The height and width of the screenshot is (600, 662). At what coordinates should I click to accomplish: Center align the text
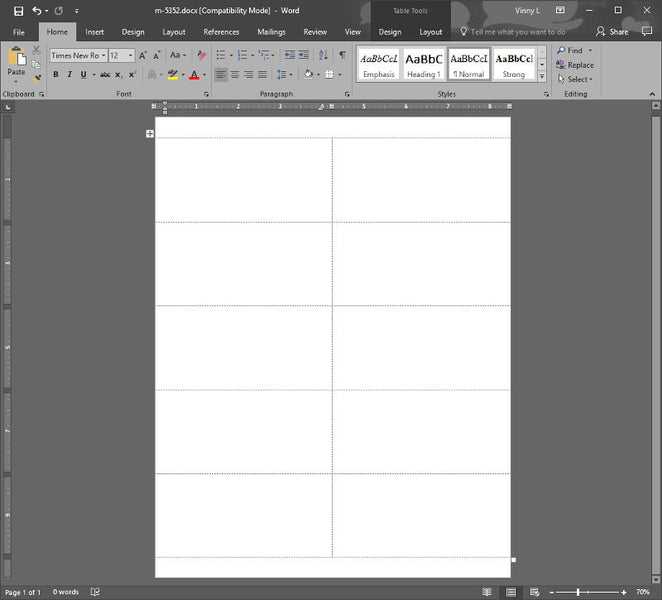coord(235,75)
